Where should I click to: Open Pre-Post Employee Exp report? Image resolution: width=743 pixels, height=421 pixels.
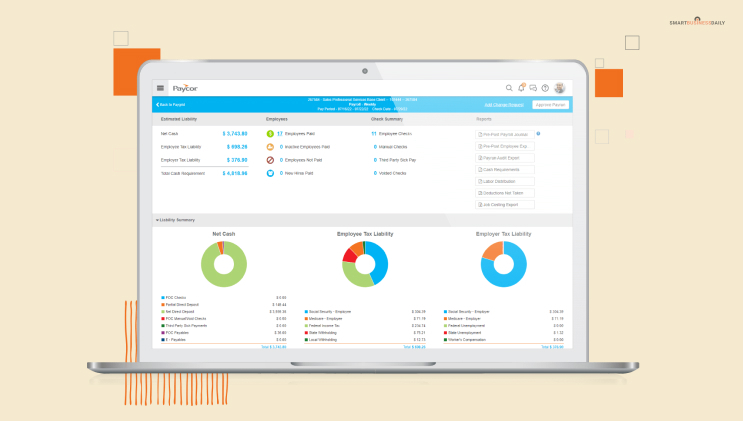point(505,146)
